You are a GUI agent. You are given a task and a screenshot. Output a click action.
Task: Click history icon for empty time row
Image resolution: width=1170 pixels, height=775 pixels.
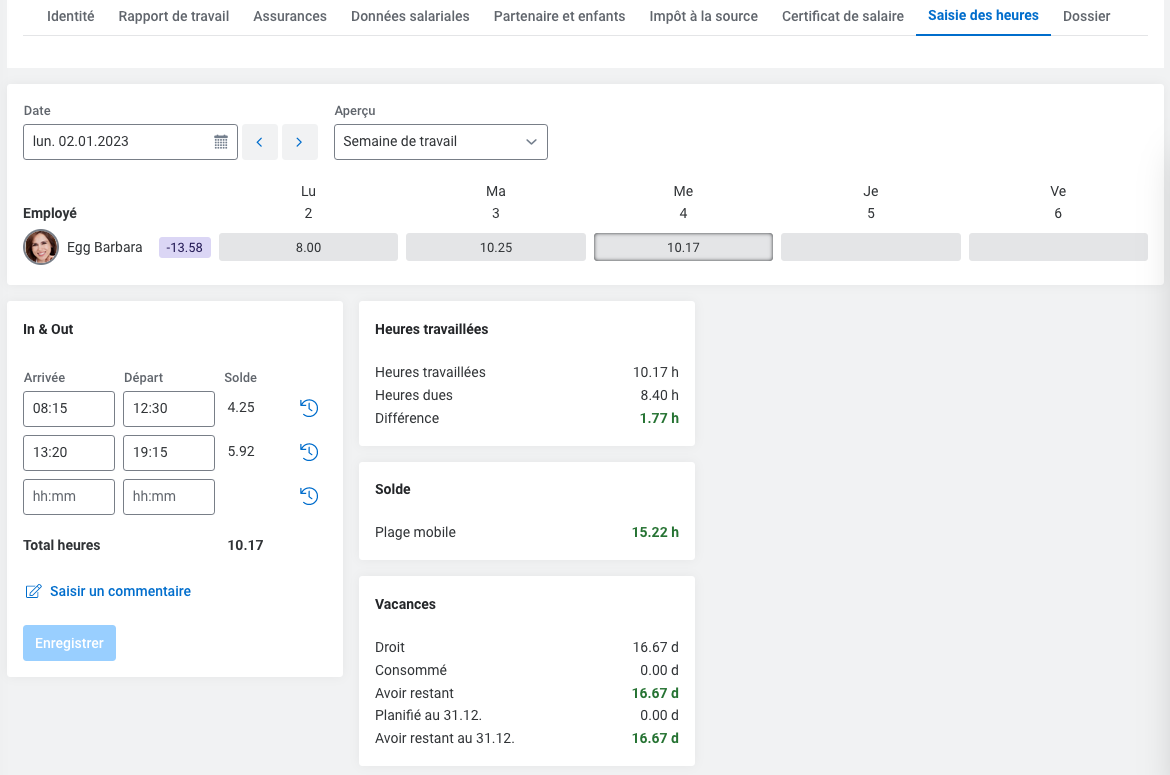309,496
